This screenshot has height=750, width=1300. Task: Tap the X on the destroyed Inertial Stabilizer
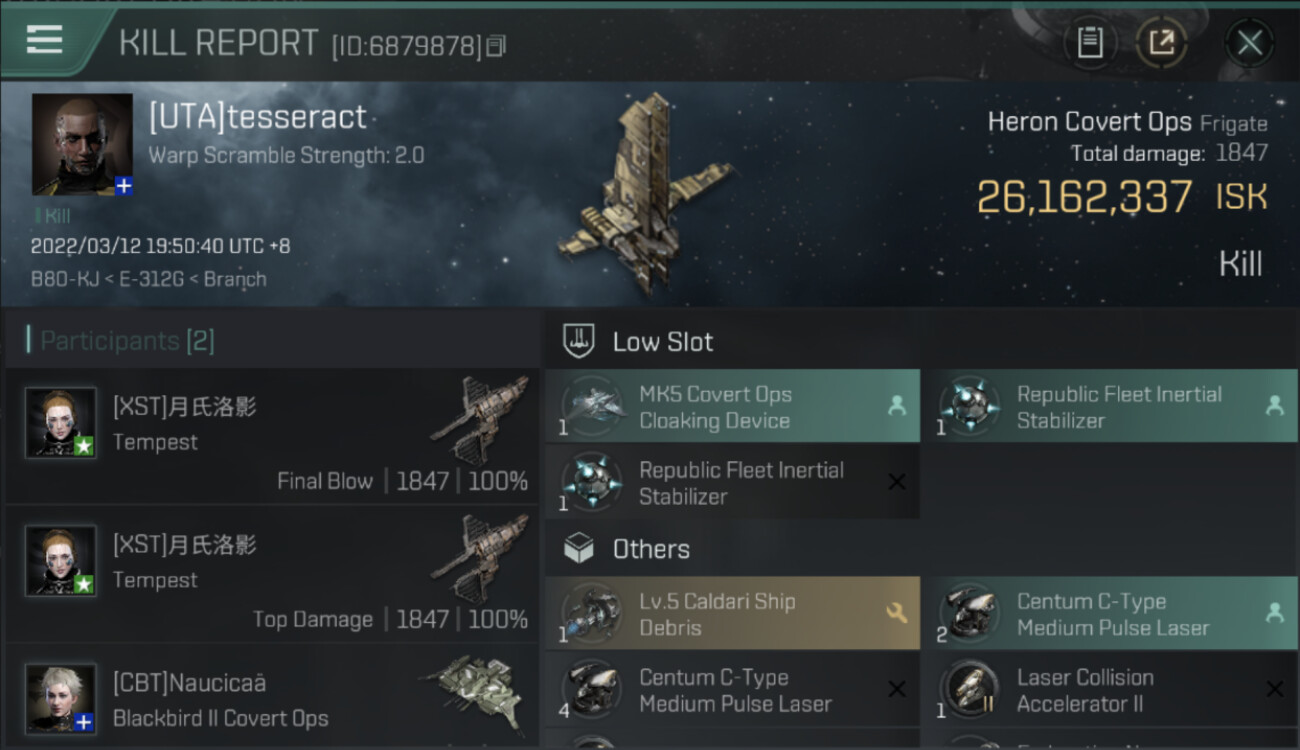click(x=896, y=483)
